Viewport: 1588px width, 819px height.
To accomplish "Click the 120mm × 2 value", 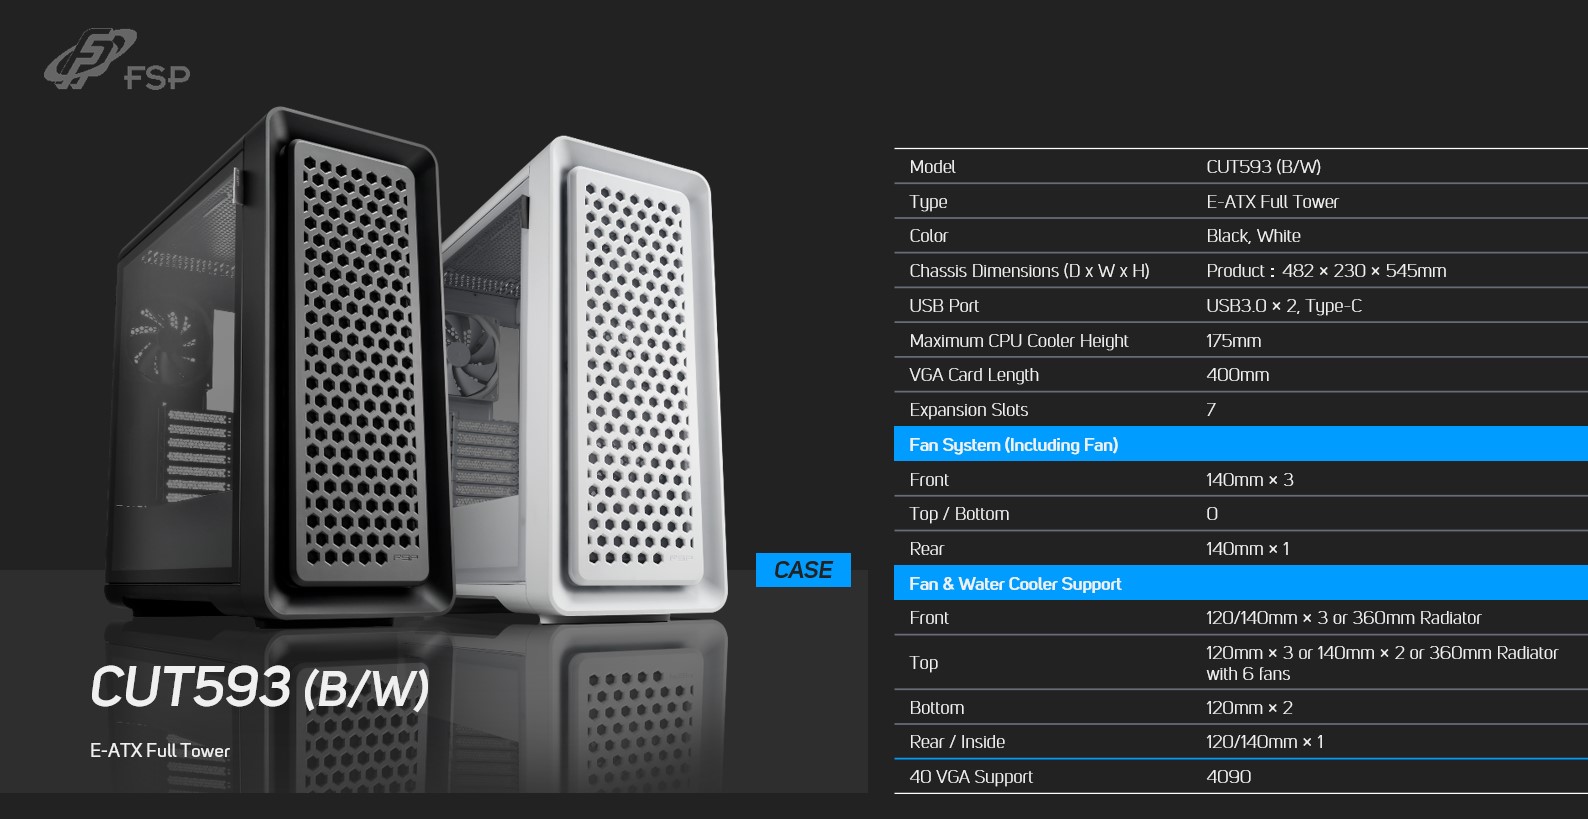I will 1249,708.
